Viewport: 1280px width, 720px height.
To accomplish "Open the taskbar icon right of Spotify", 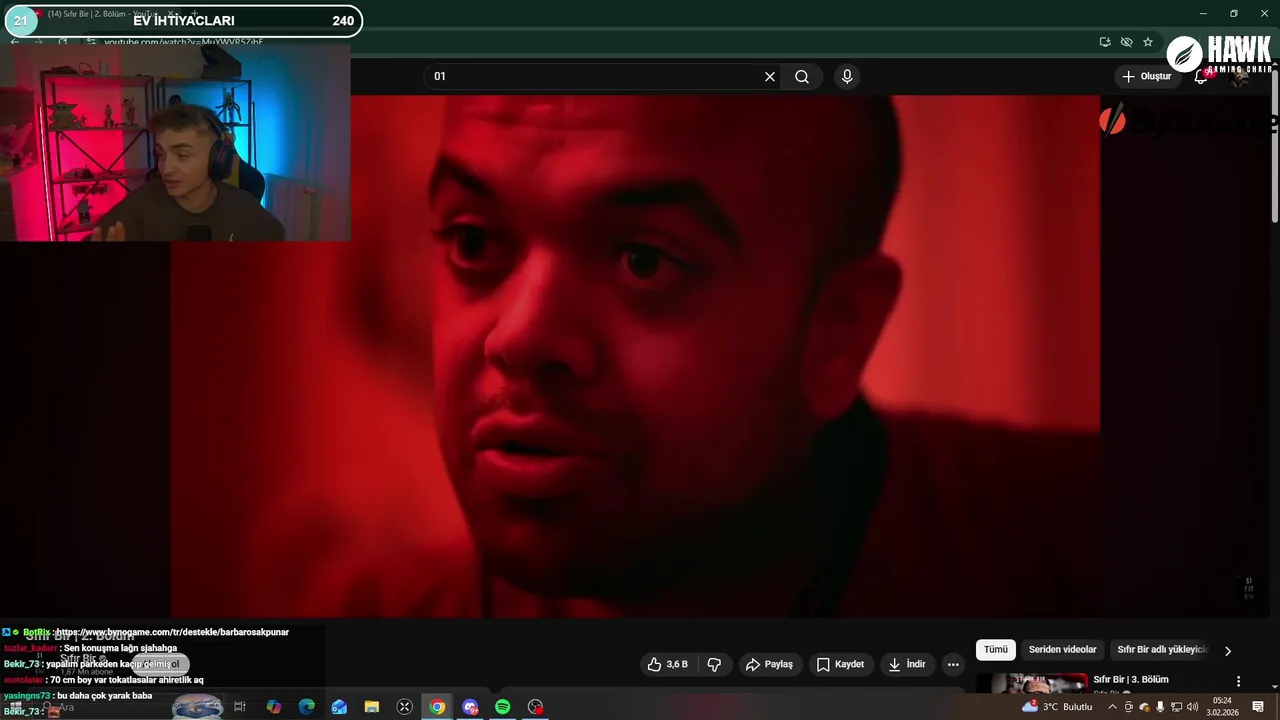I will [x=536, y=707].
